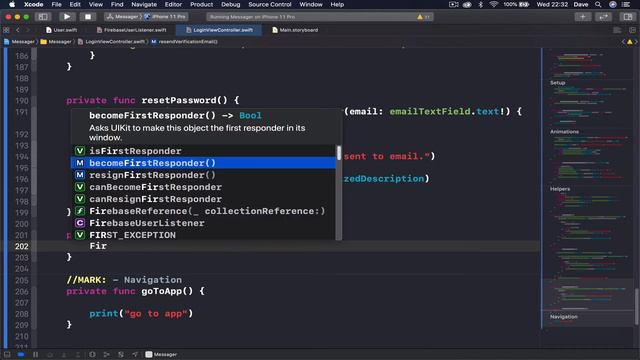Screen dimensions: 640x360
Task: Click the editor vertical scrollbar
Action: tap(637, 306)
